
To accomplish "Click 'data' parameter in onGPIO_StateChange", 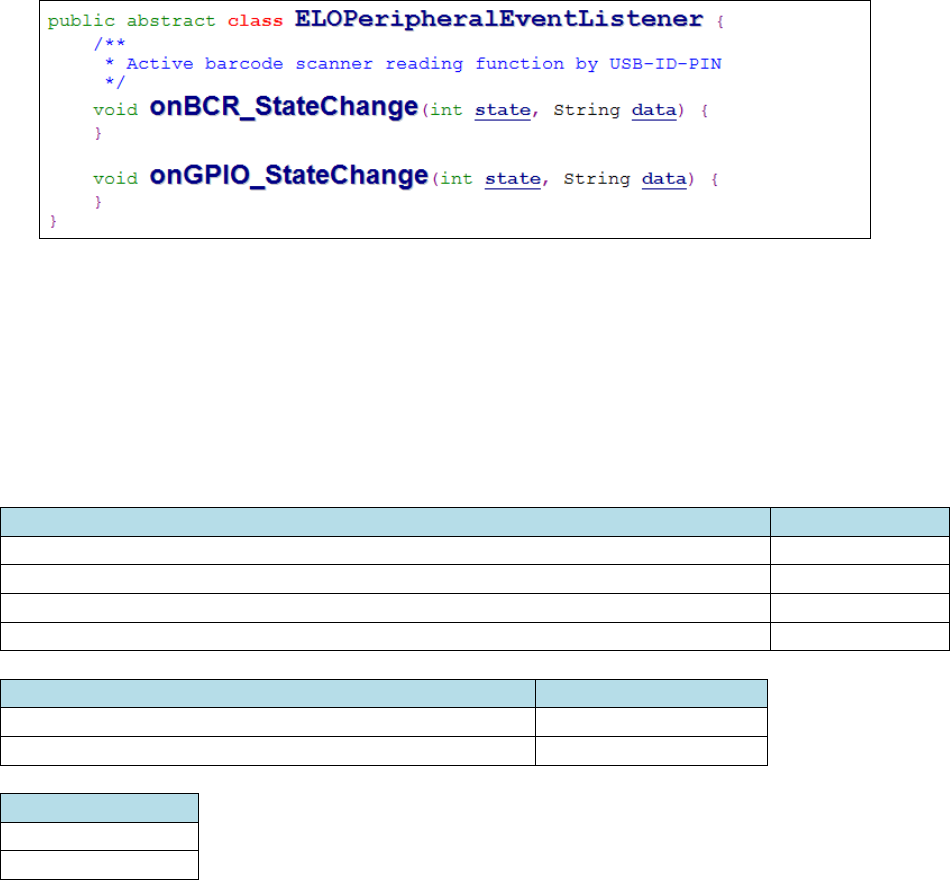I will tap(664, 179).
